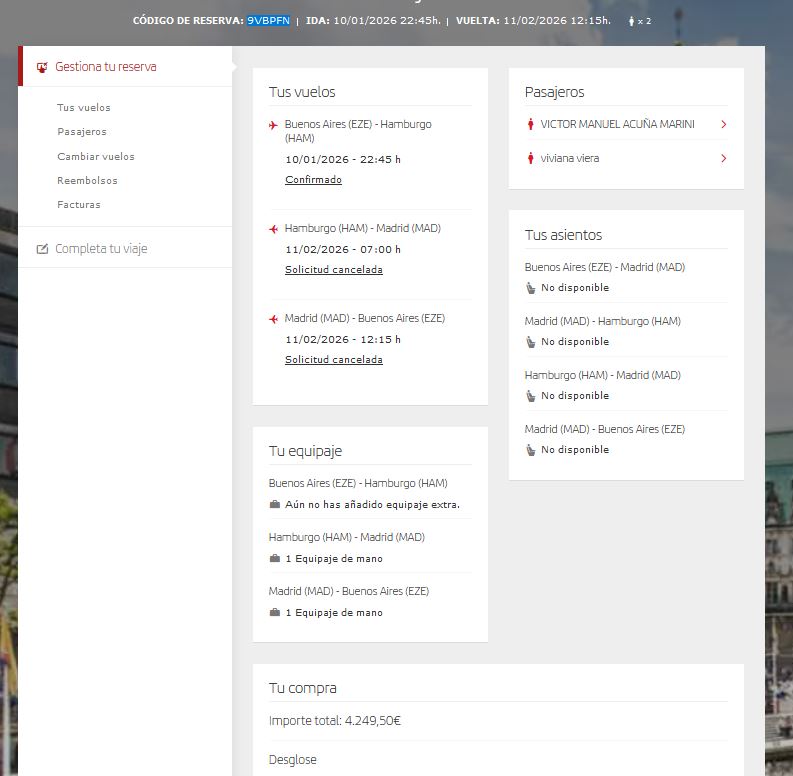Click plane icon for Hamburgo - Madrid flight
The width and height of the screenshot is (793, 776).
point(273,229)
